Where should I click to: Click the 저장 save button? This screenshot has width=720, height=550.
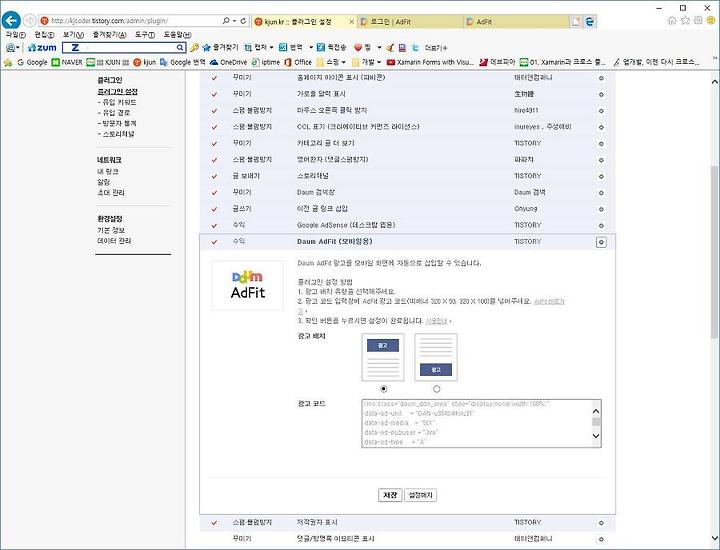coord(390,495)
